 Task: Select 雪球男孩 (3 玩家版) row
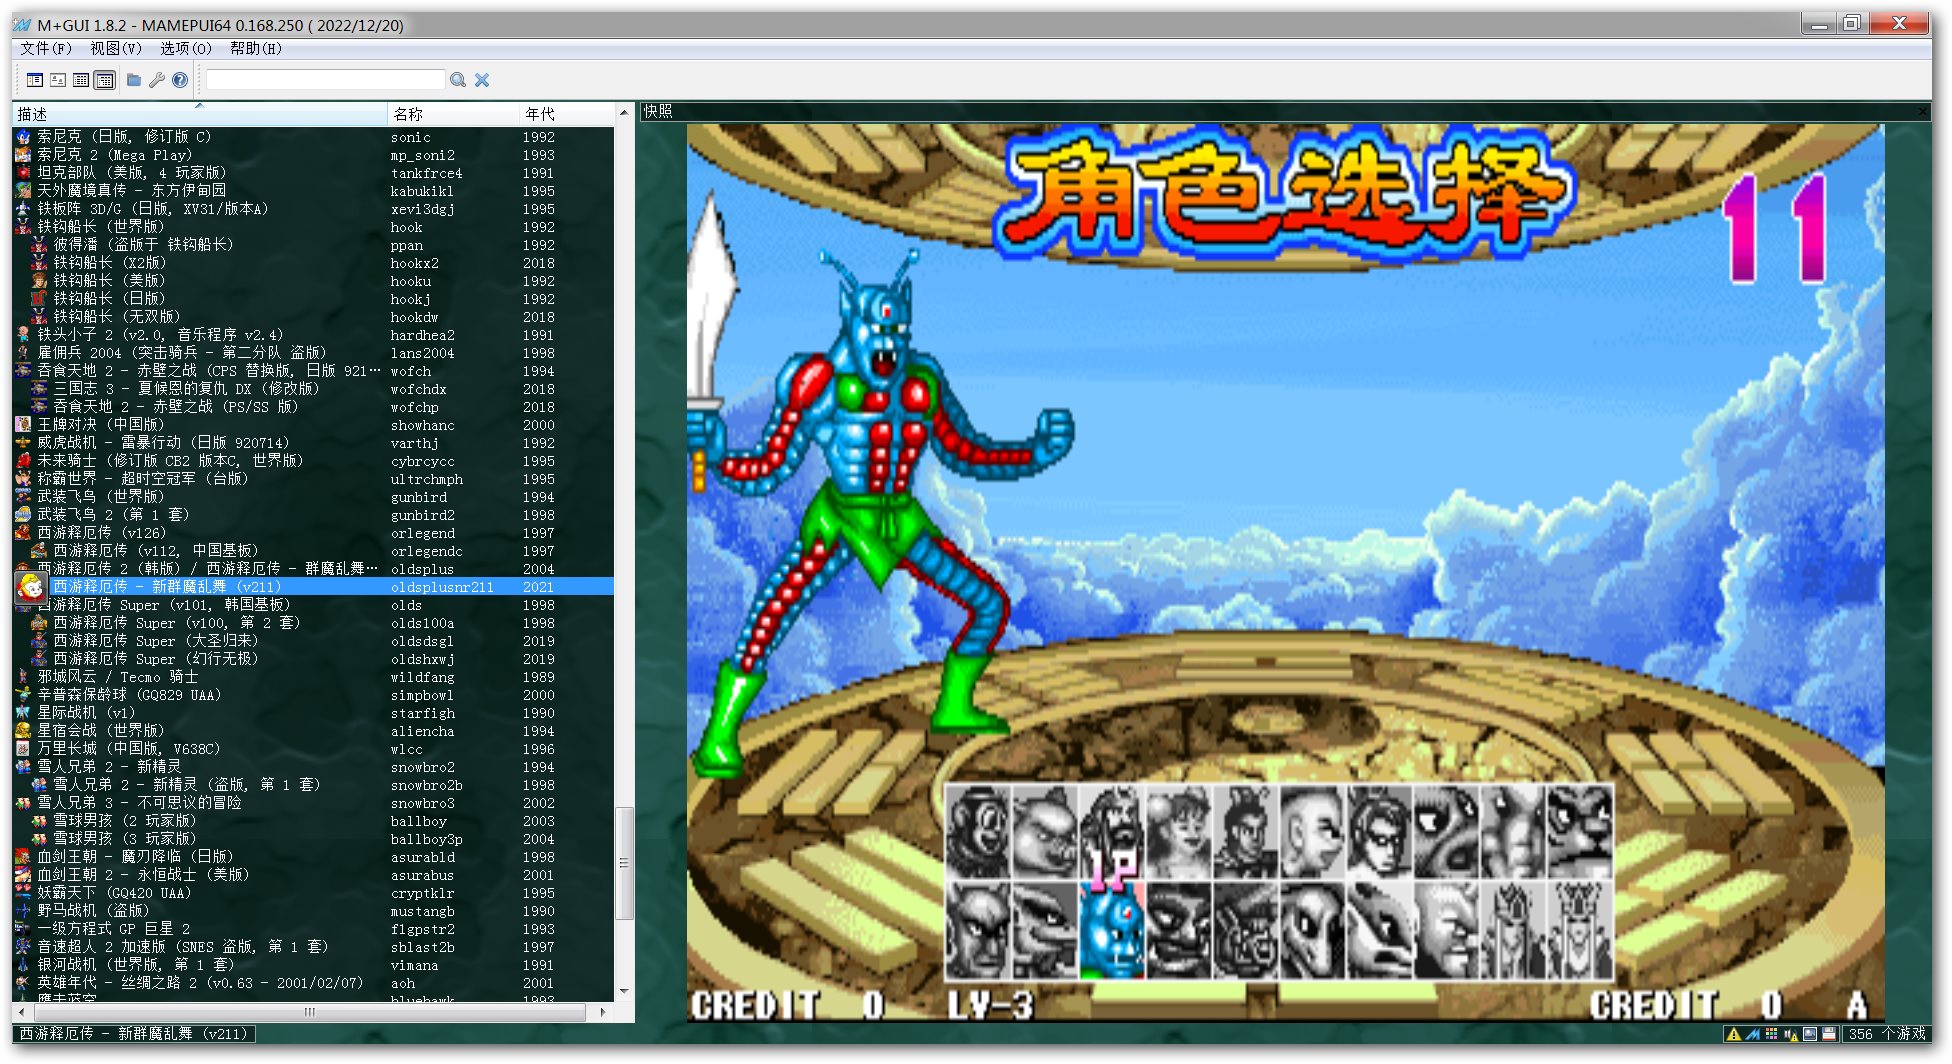point(314,839)
